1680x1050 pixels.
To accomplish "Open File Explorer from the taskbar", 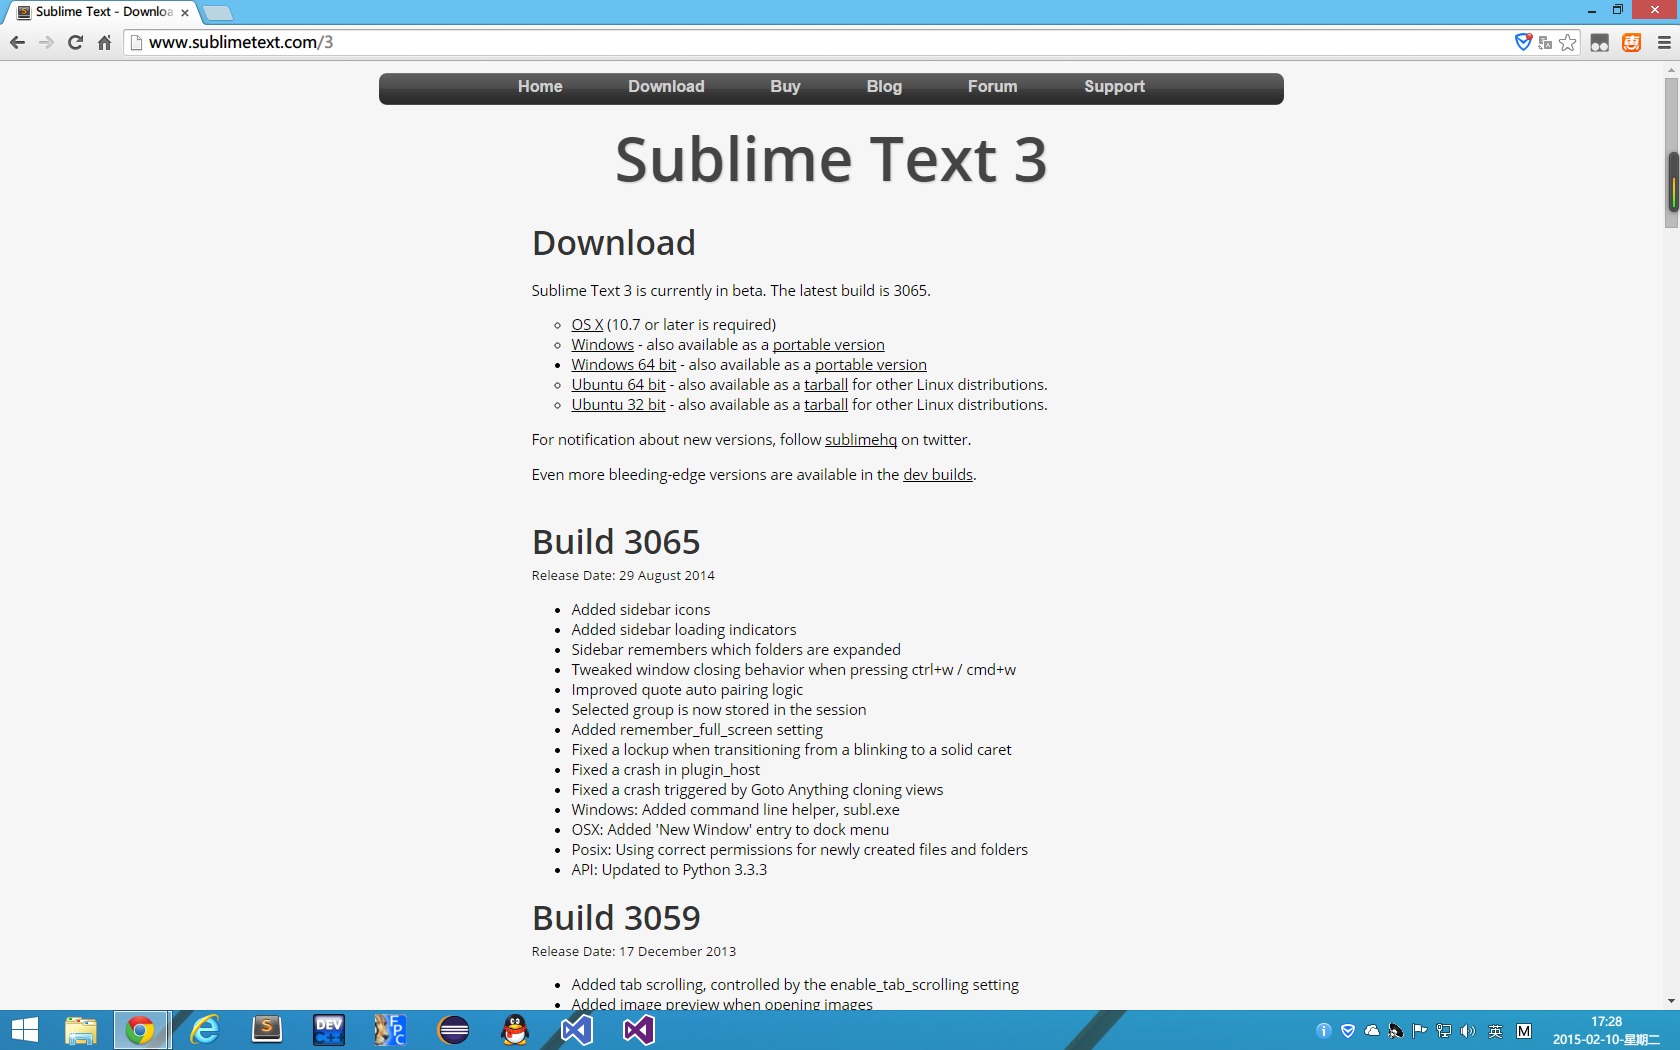I will coord(80,1030).
